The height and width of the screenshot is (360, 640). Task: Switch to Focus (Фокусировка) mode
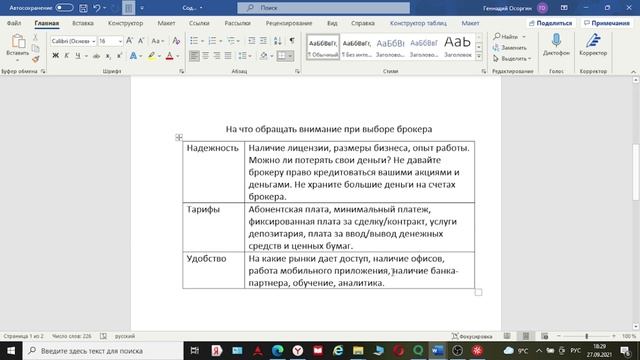pyautogui.click(x=472, y=336)
